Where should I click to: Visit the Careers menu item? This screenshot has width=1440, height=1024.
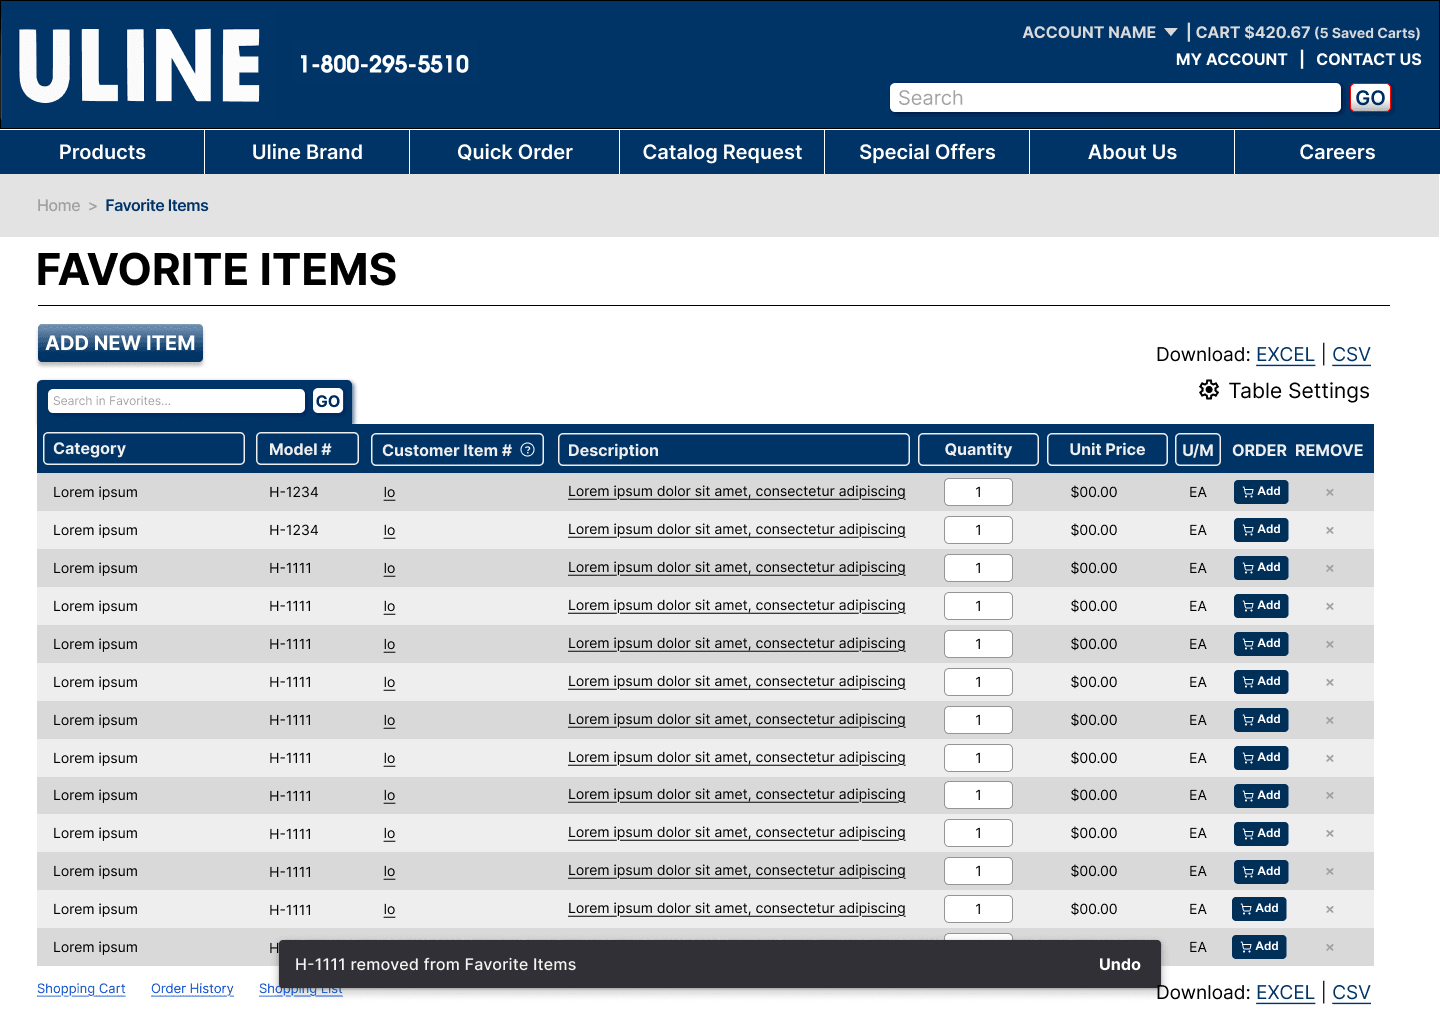(x=1337, y=152)
